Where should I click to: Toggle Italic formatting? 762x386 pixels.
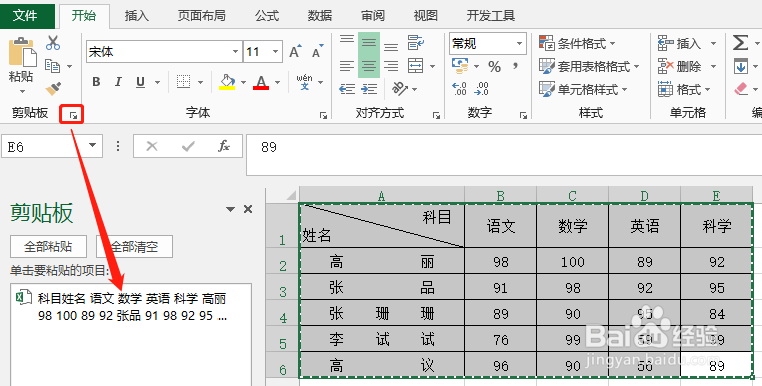tap(118, 82)
